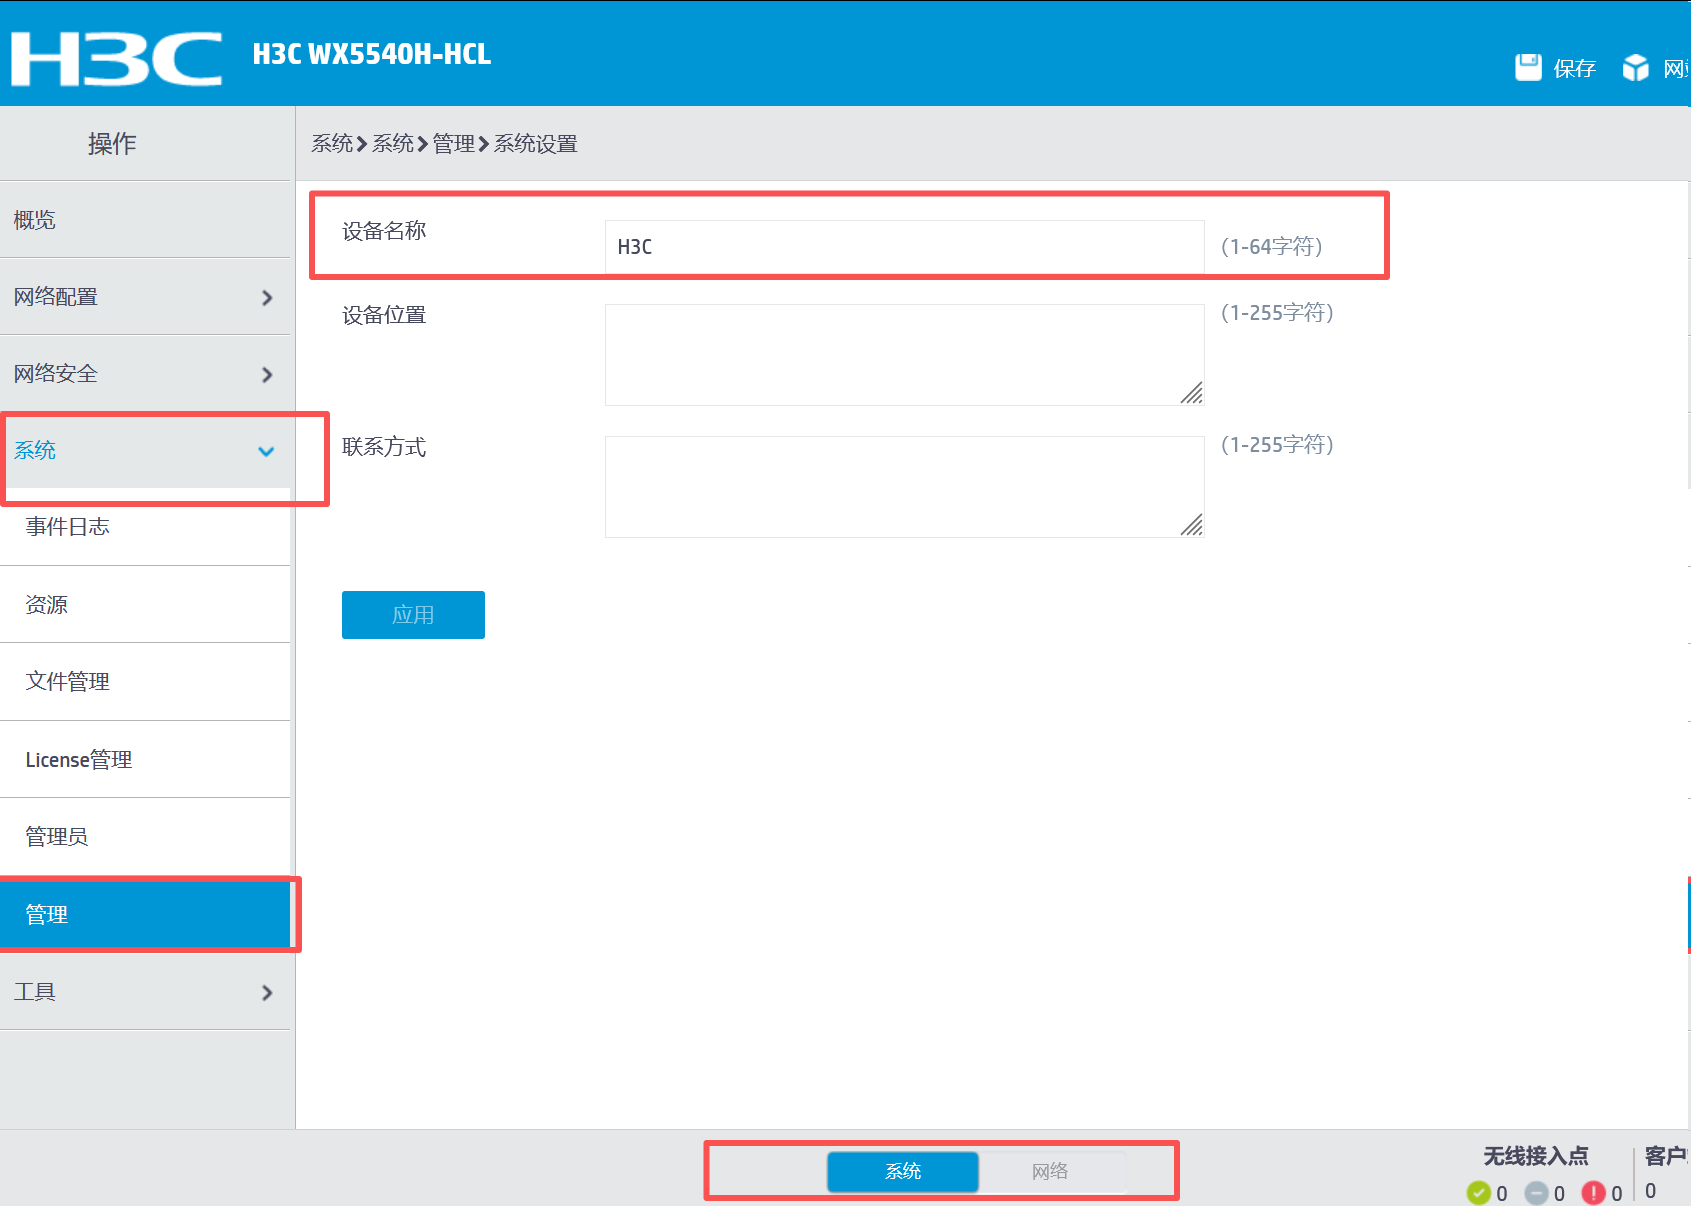Select 工具 in the sidebar
This screenshot has height=1206, width=1691.
tap(145, 991)
